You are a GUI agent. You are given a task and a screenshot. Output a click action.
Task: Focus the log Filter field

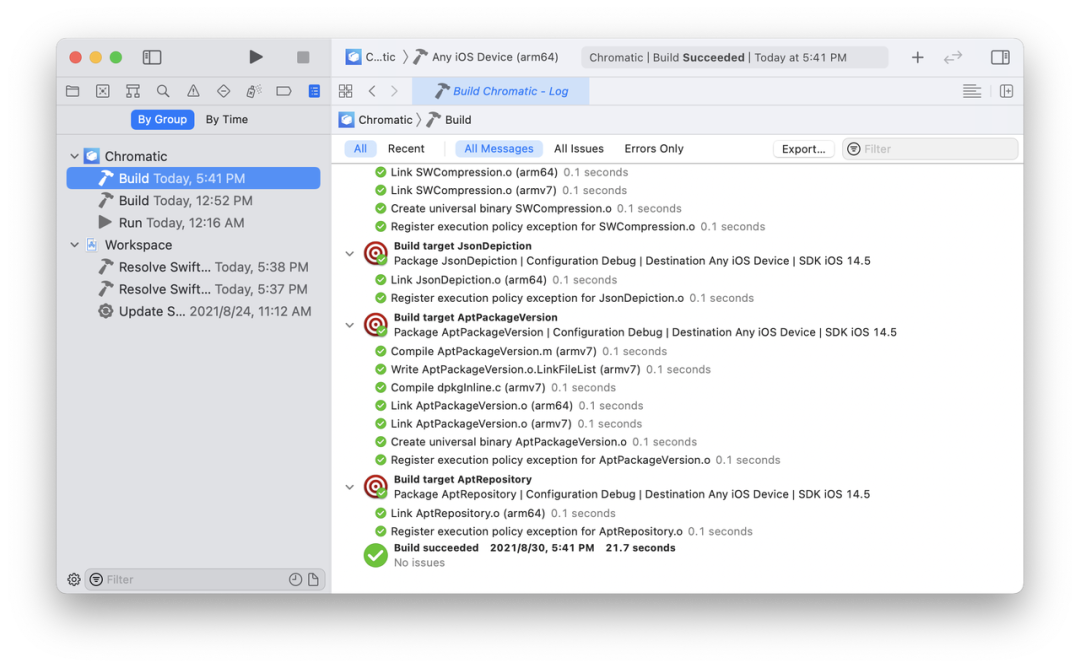[930, 149]
